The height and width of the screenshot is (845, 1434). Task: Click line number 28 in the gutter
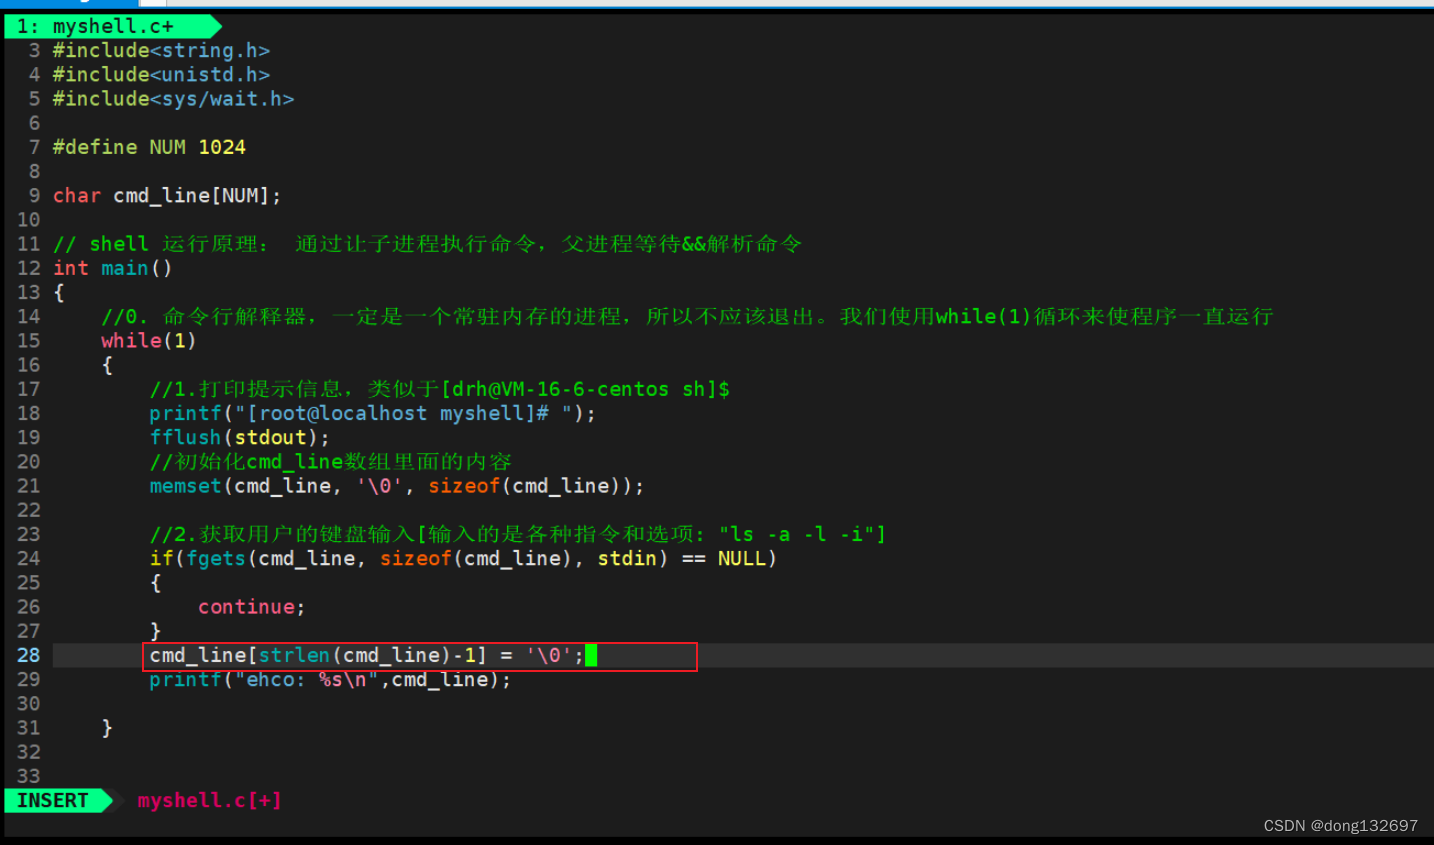[28, 655]
